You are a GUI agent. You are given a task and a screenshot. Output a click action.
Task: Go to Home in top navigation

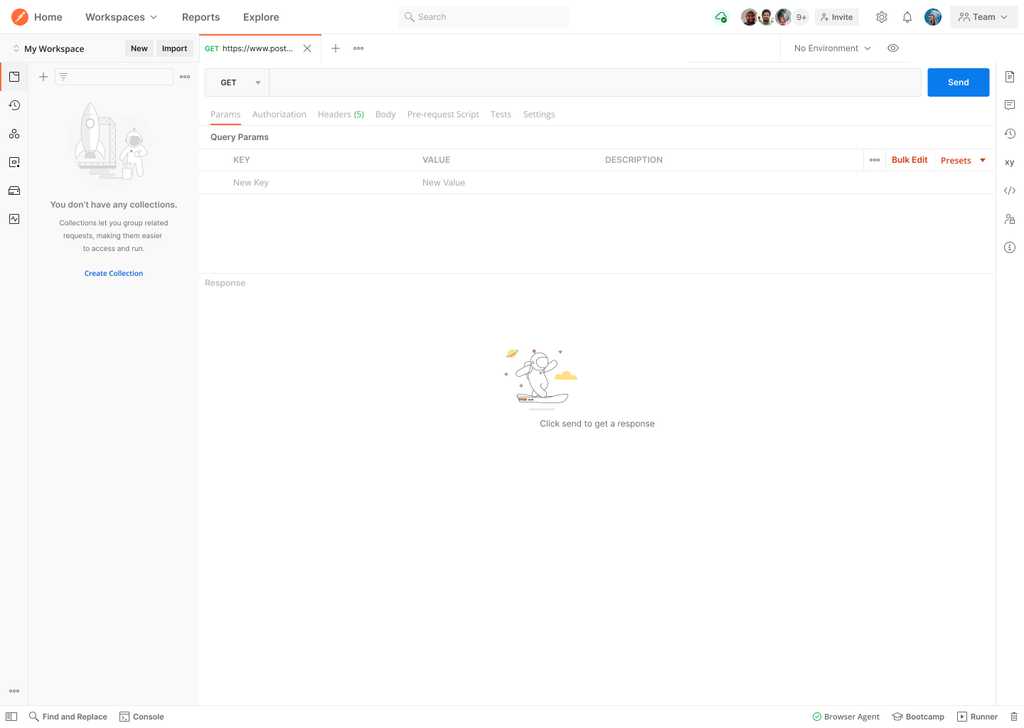(x=48, y=17)
